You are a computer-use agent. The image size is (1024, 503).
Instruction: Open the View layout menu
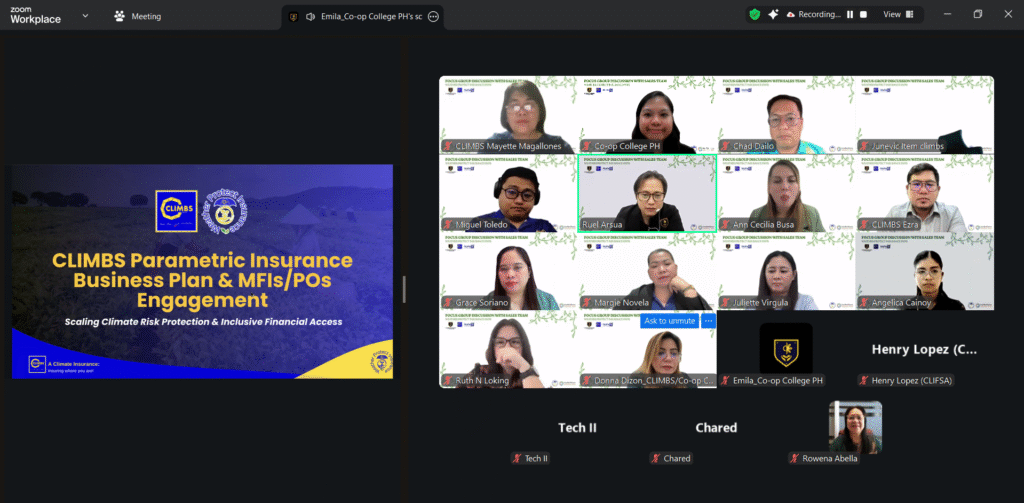pos(898,15)
